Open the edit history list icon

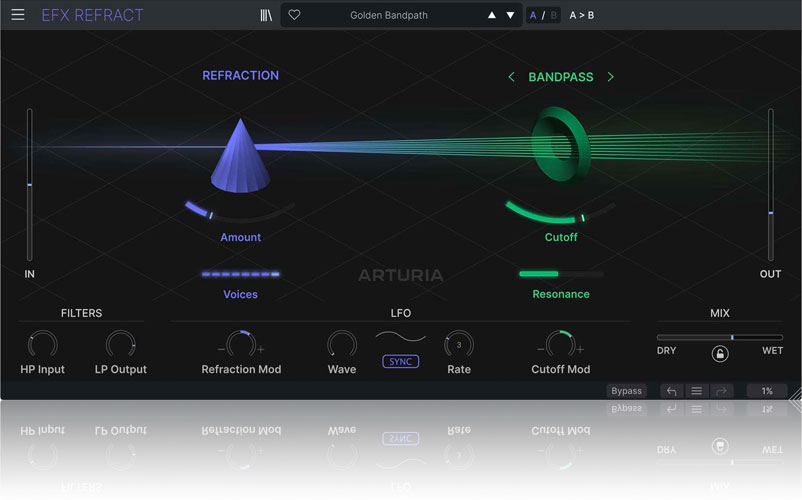(x=697, y=391)
